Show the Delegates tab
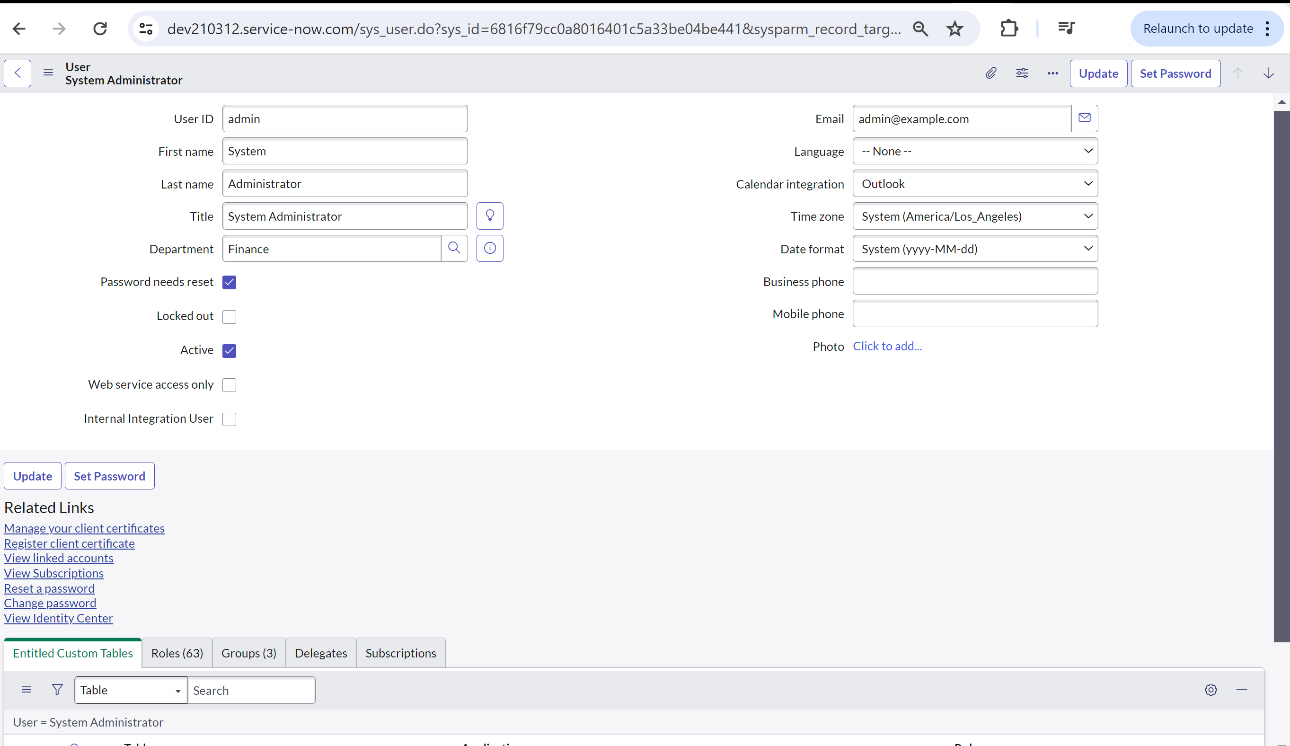 point(321,653)
